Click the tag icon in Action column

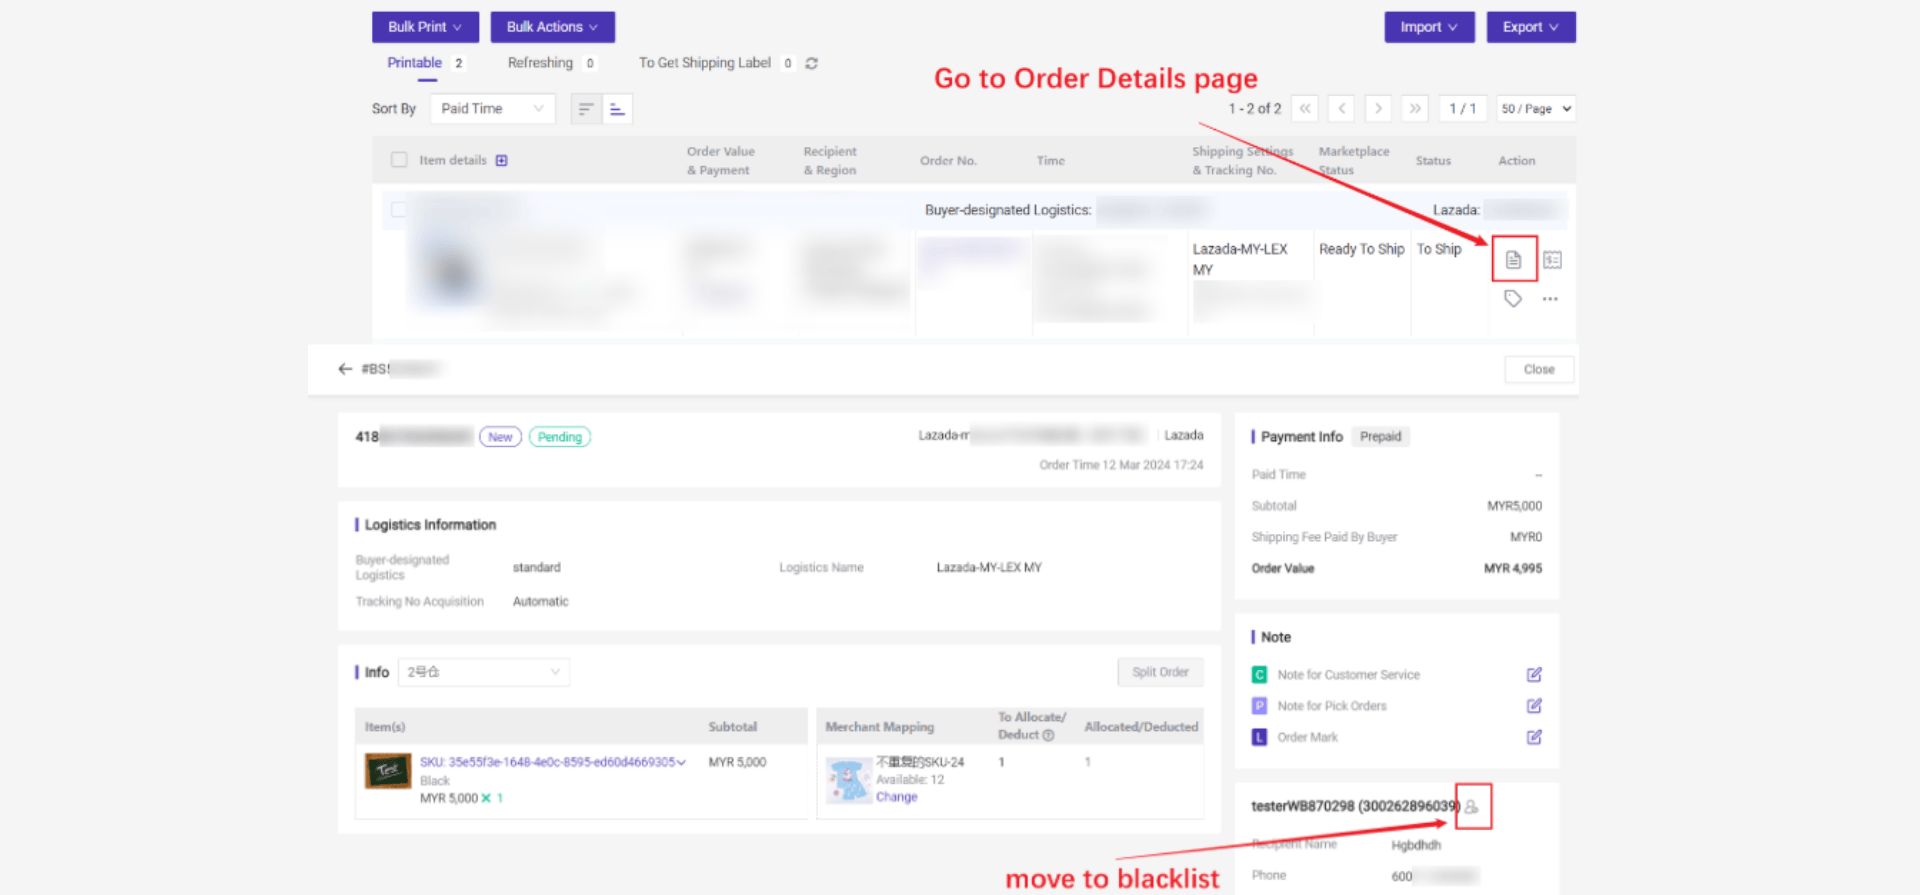point(1513,299)
